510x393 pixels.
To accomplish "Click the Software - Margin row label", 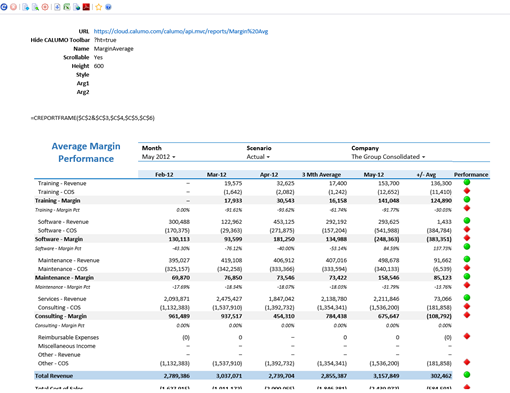I will [59, 239].
